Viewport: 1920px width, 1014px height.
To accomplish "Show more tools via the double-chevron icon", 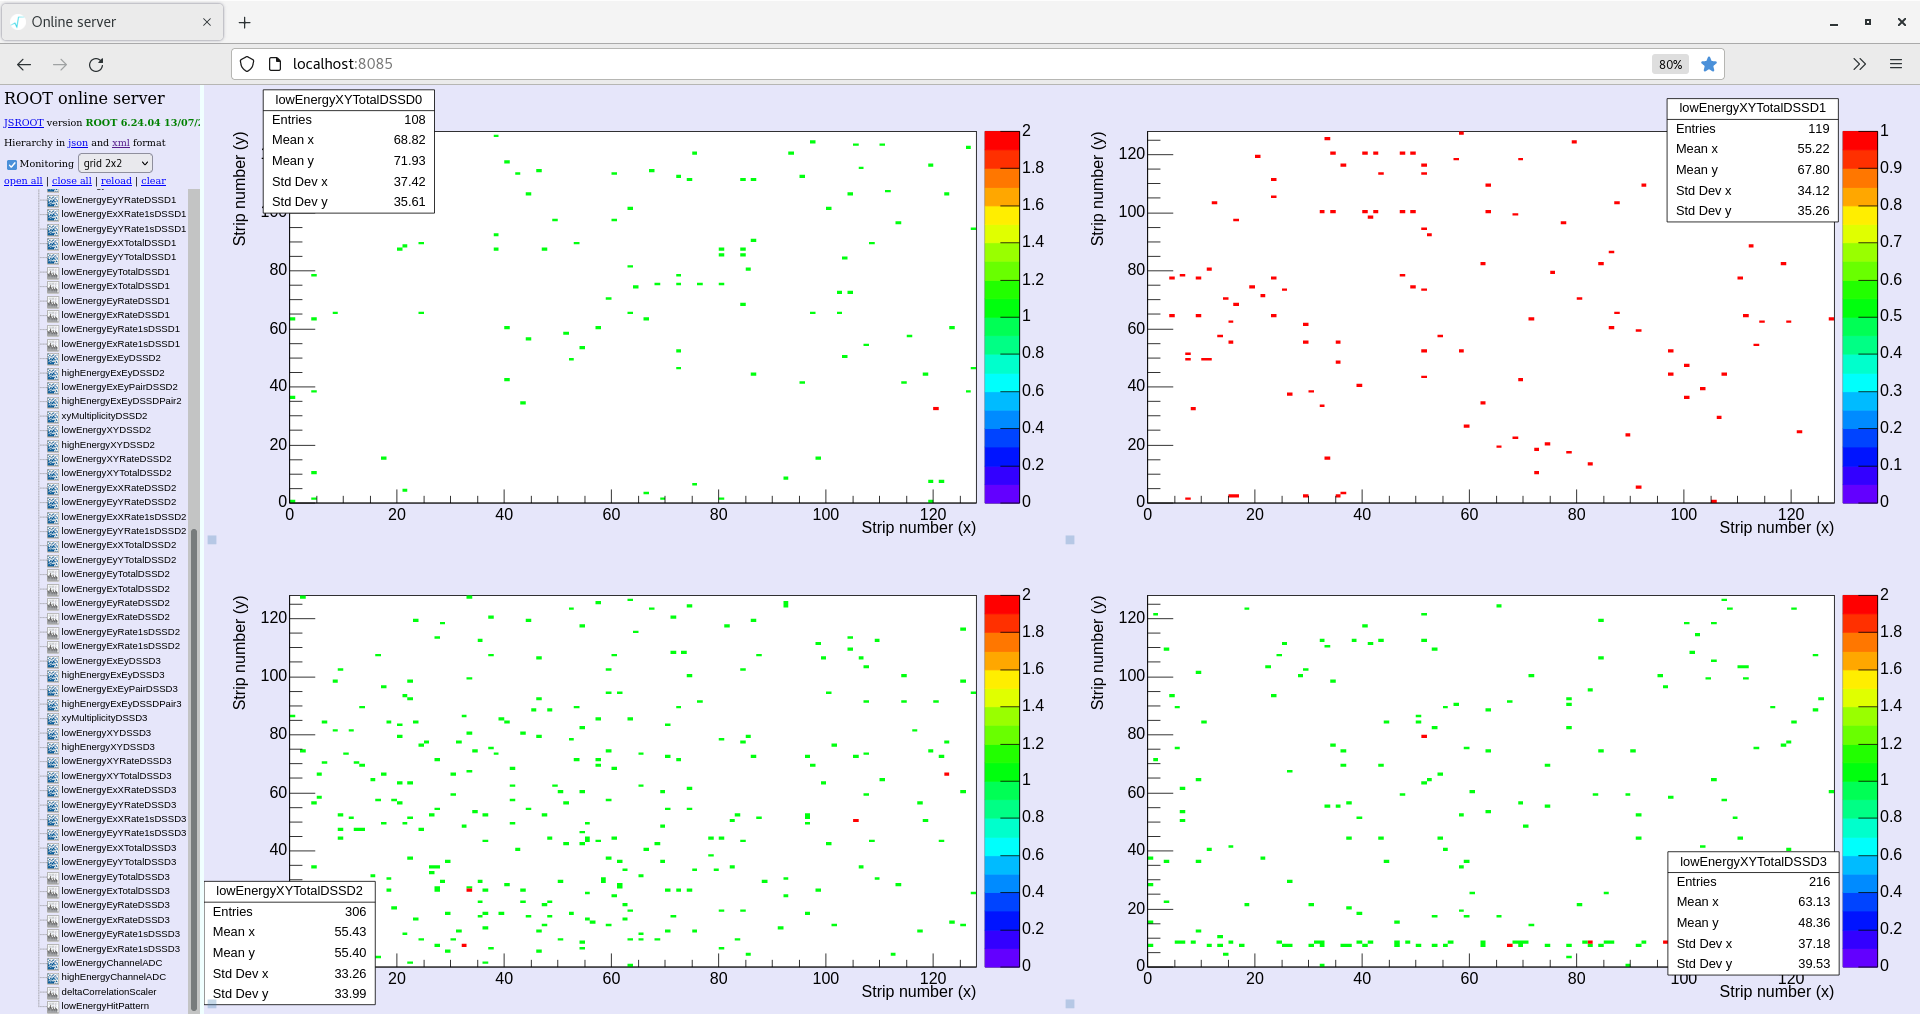I will (x=1859, y=64).
